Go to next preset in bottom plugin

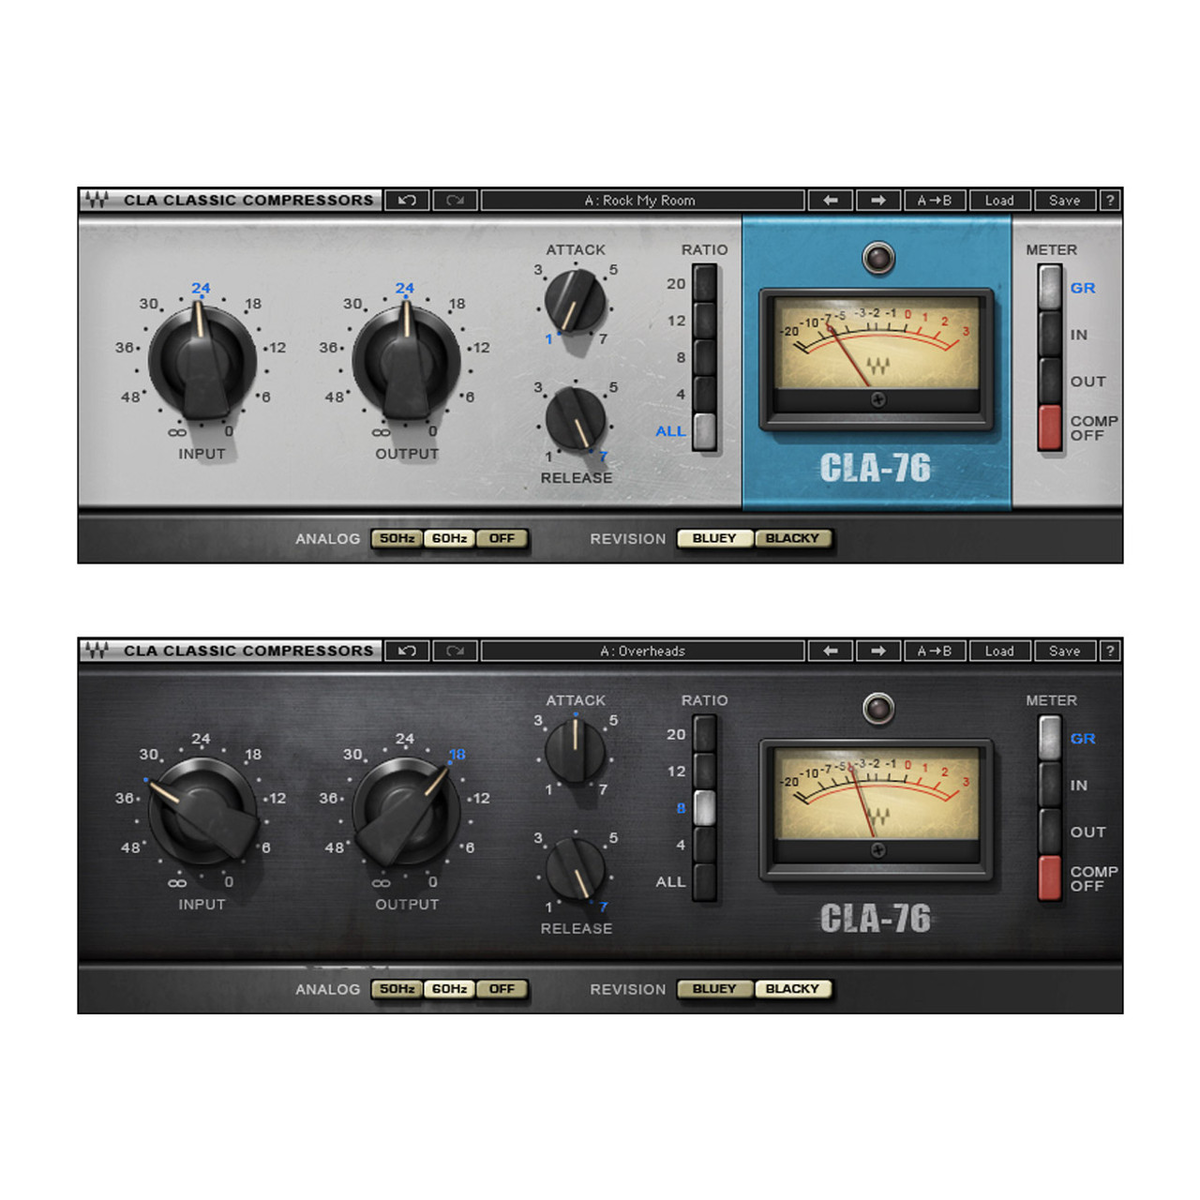click(878, 651)
